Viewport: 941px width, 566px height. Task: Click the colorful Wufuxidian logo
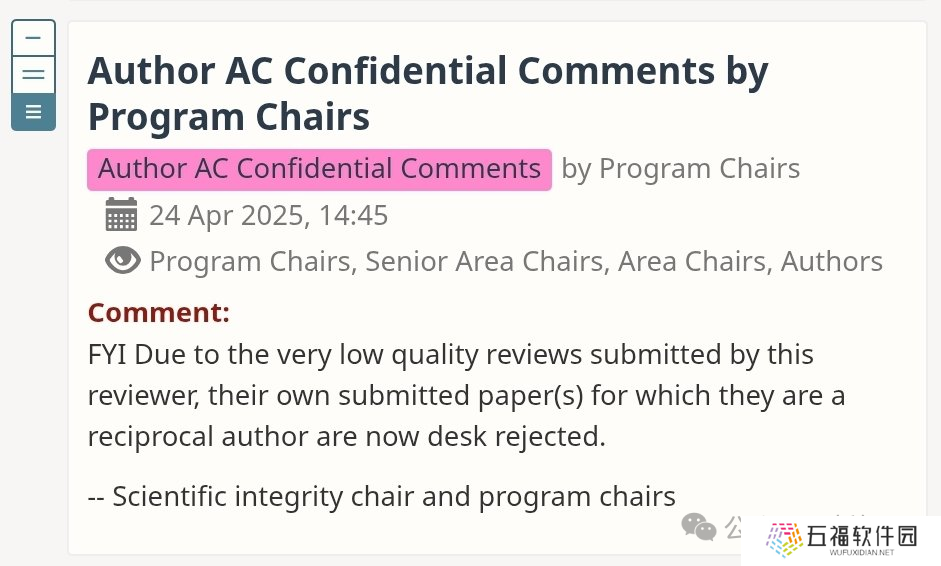(784, 539)
